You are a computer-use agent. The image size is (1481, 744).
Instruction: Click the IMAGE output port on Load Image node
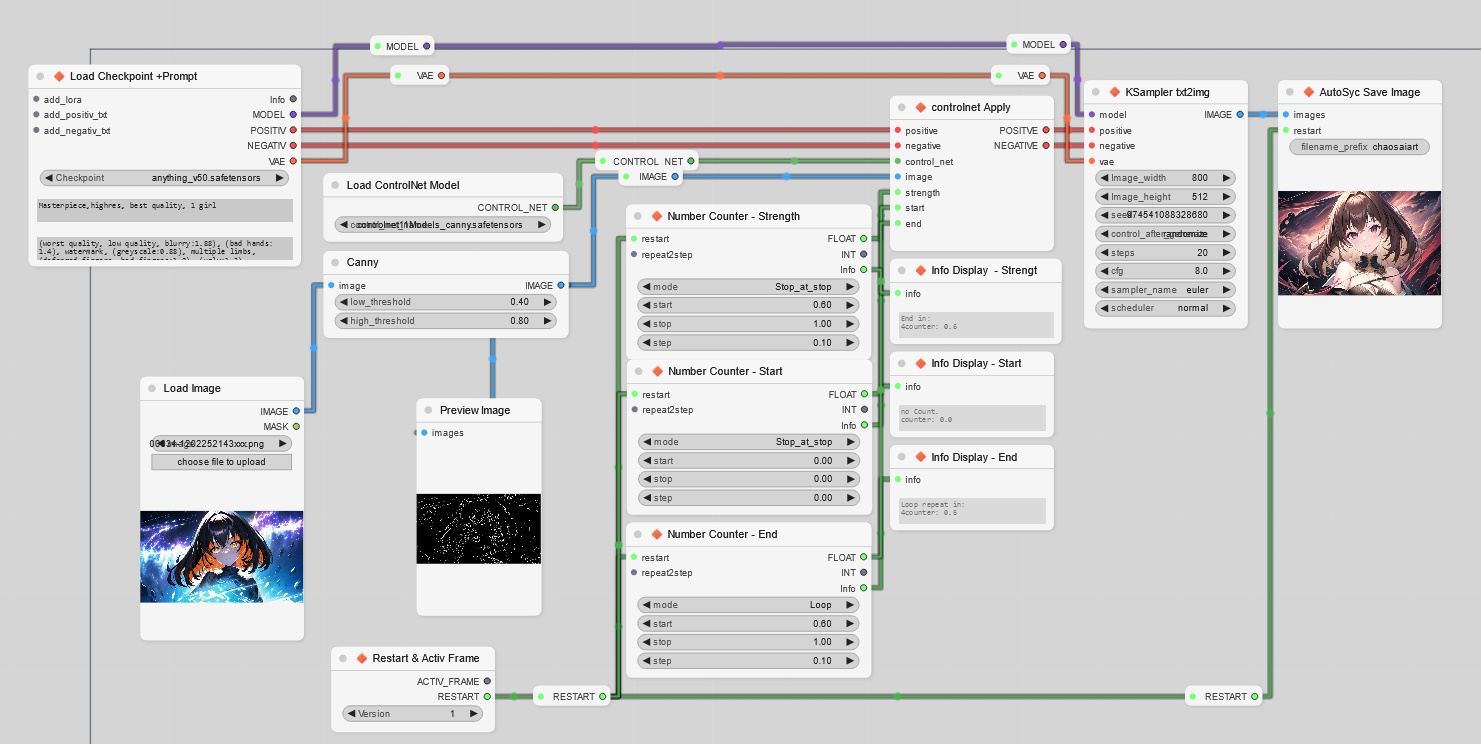(x=297, y=411)
